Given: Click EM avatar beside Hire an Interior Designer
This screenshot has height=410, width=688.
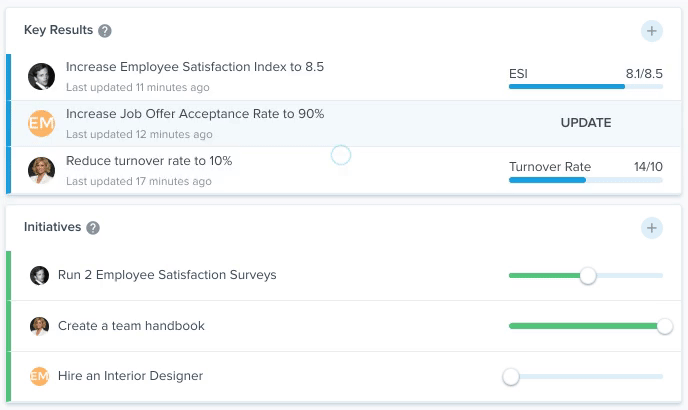Looking at the screenshot, I should coord(39,376).
